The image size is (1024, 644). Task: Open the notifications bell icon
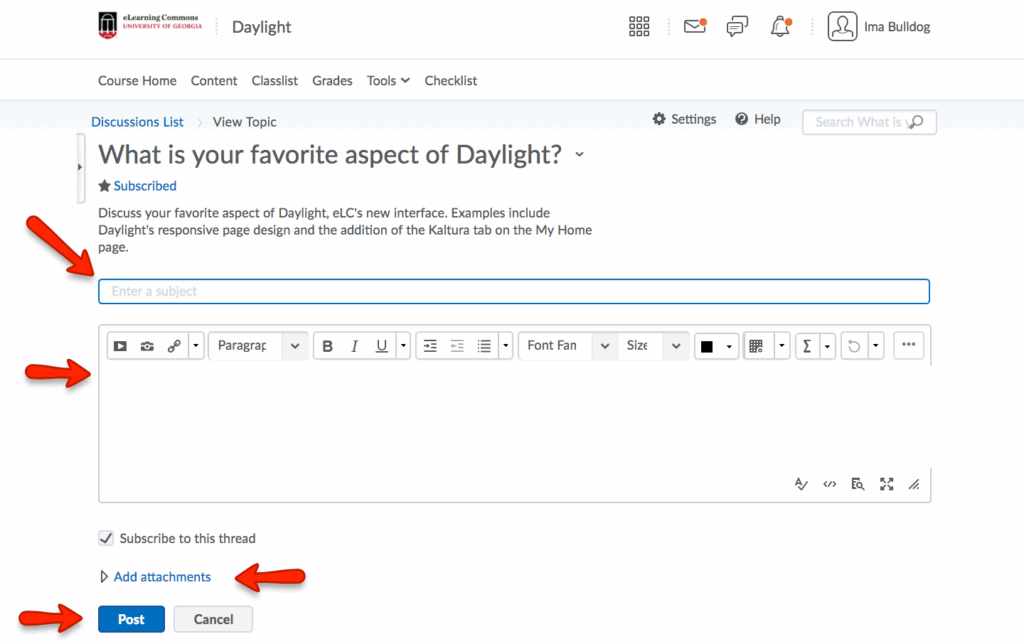pos(780,27)
